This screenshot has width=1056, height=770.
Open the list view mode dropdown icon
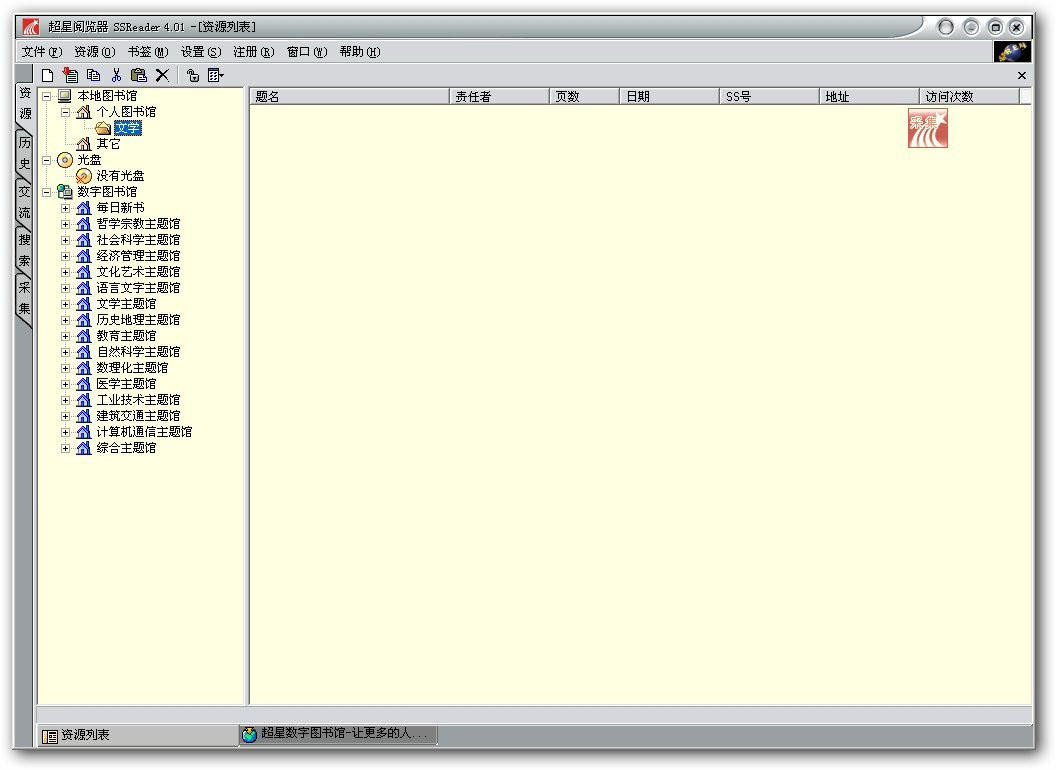pos(216,75)
